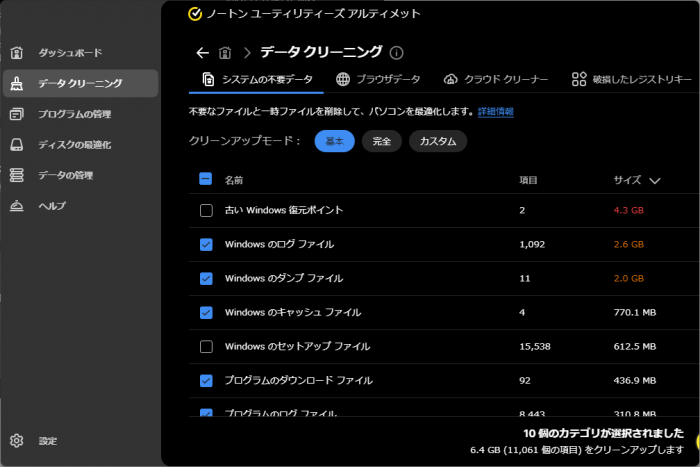Click the ディスクの最適化 drive icon in sidebar
Viewport: 700px width, 467px height.
click(17, 145)
